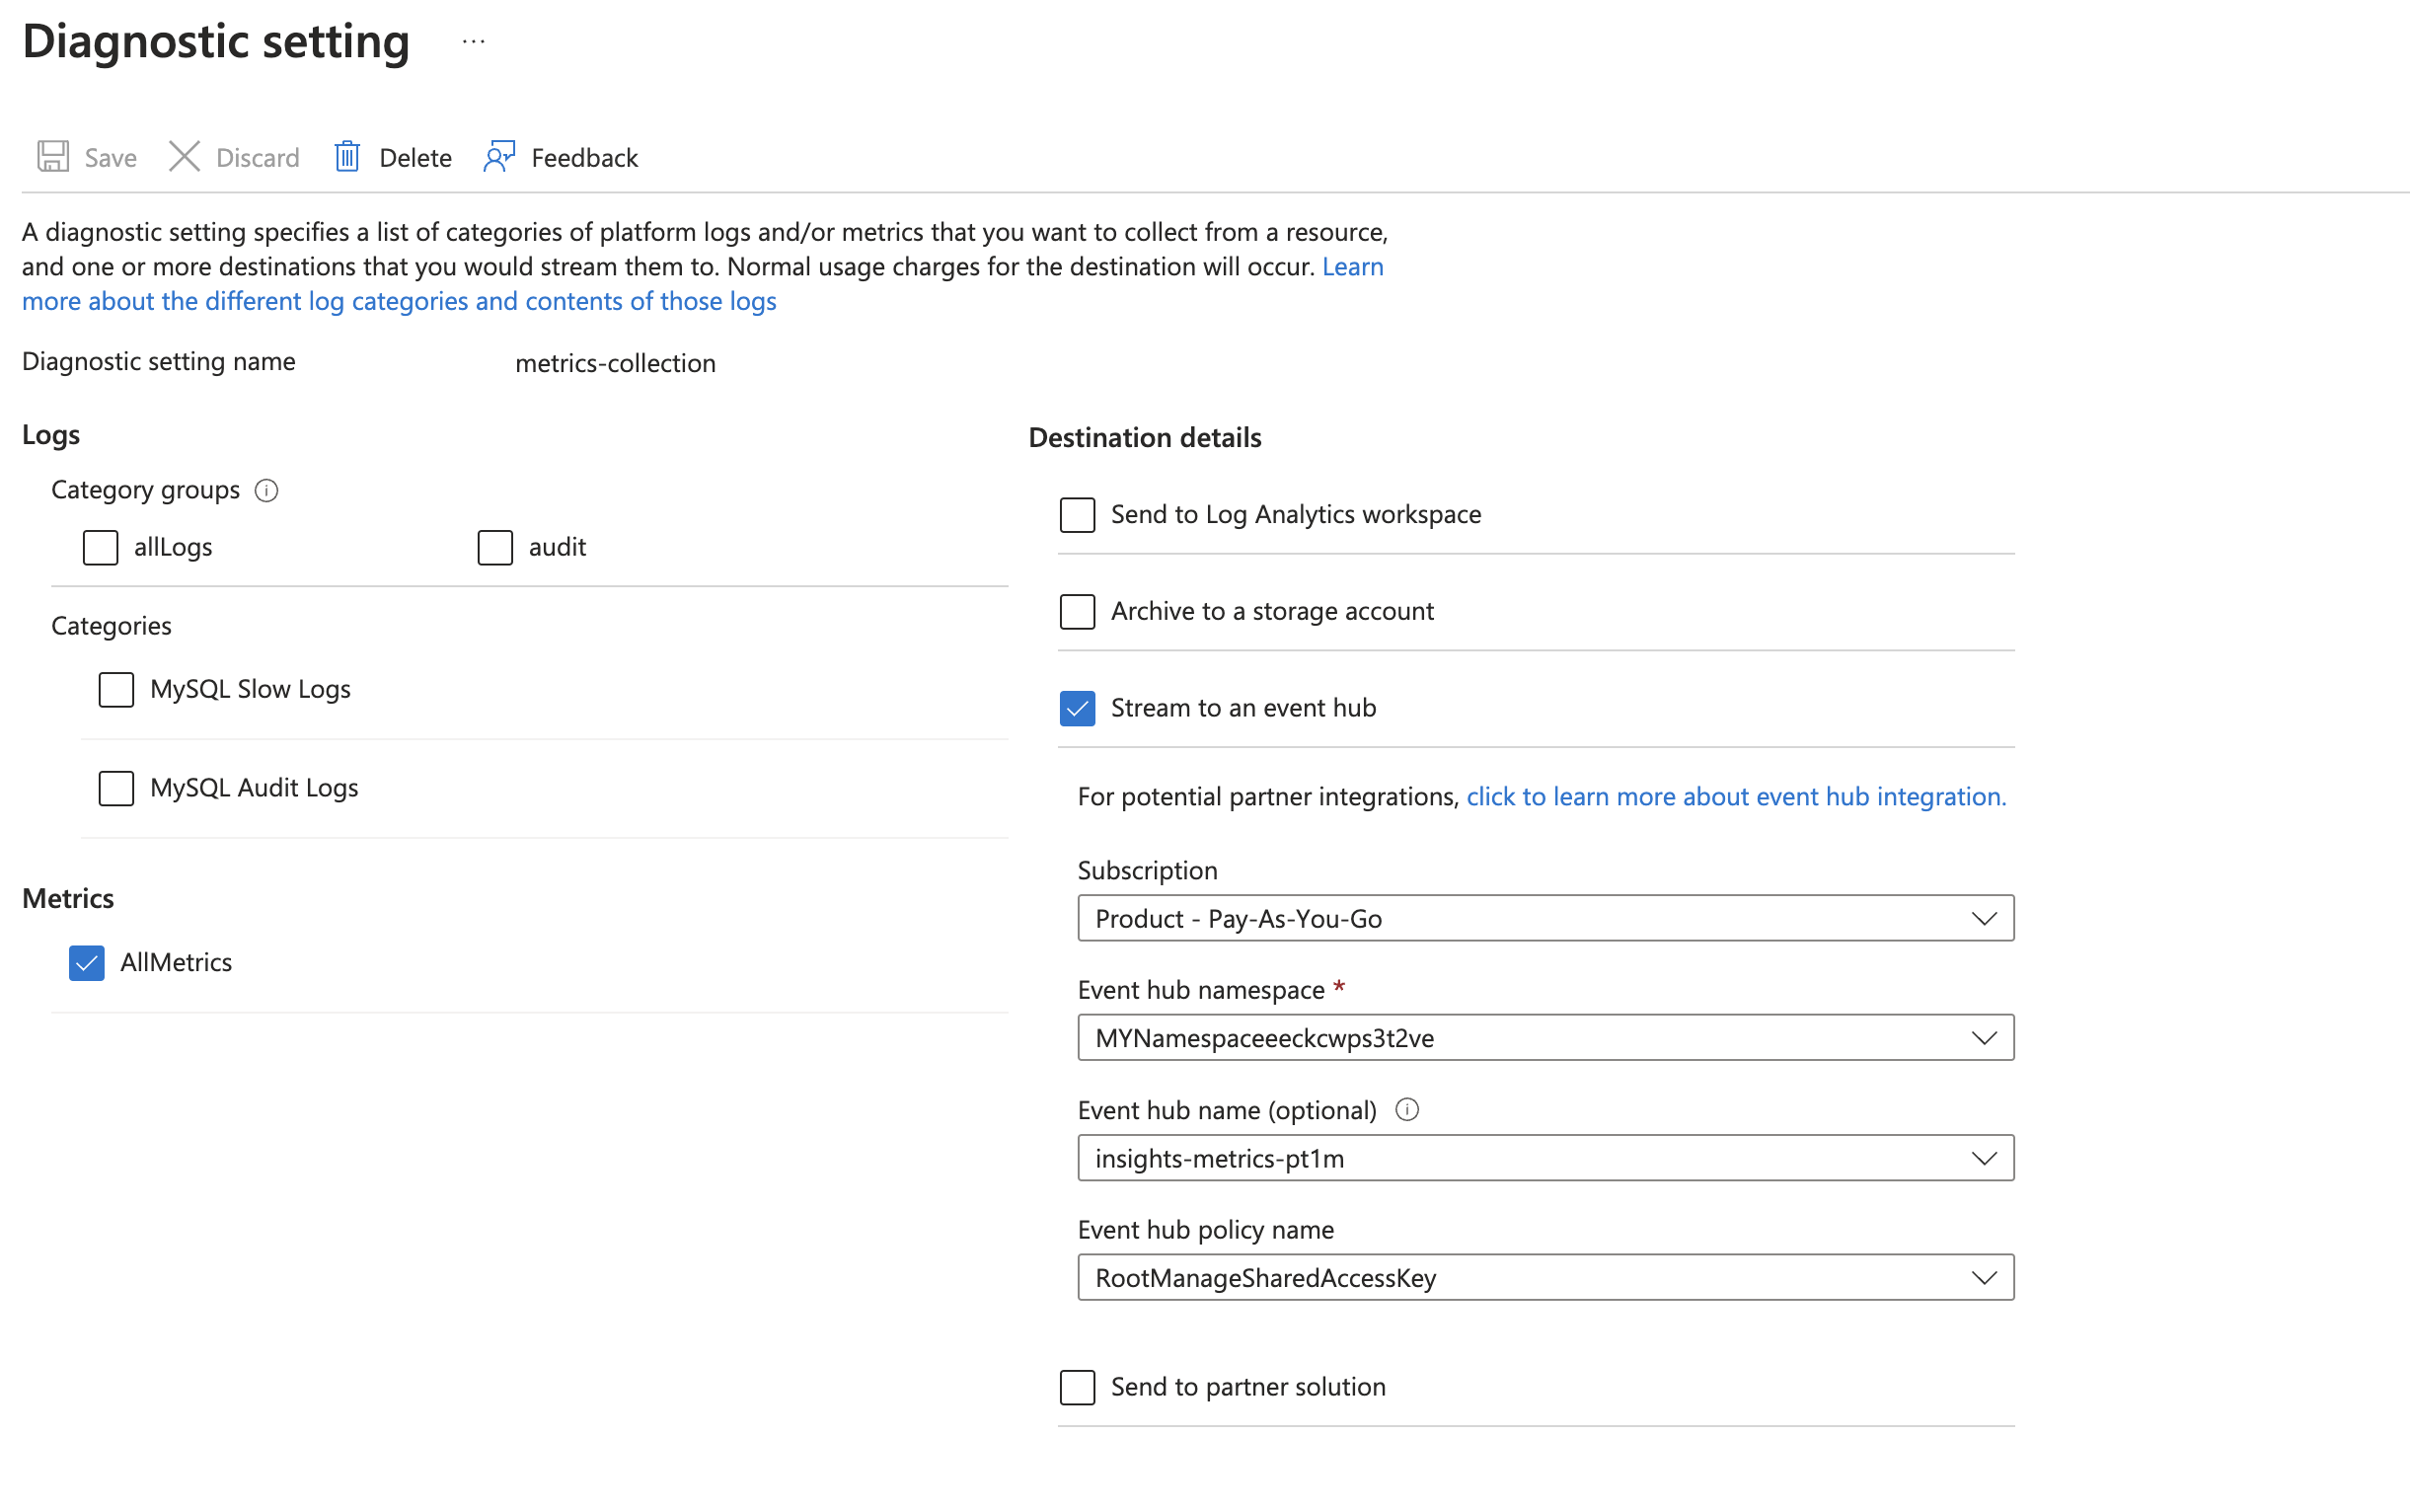Open the Event hub name dropdown
The image size is (2410, 1512).
(1545, 1158)
